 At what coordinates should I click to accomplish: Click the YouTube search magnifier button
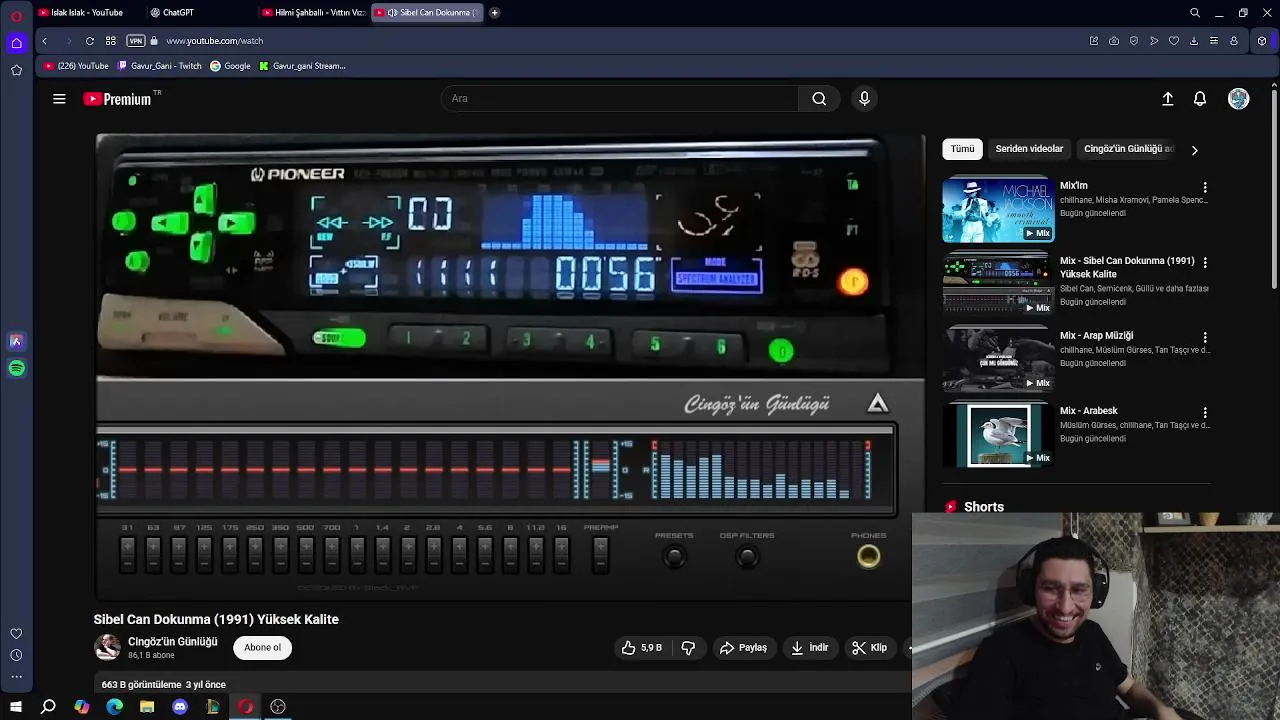[x=819, y=98]
